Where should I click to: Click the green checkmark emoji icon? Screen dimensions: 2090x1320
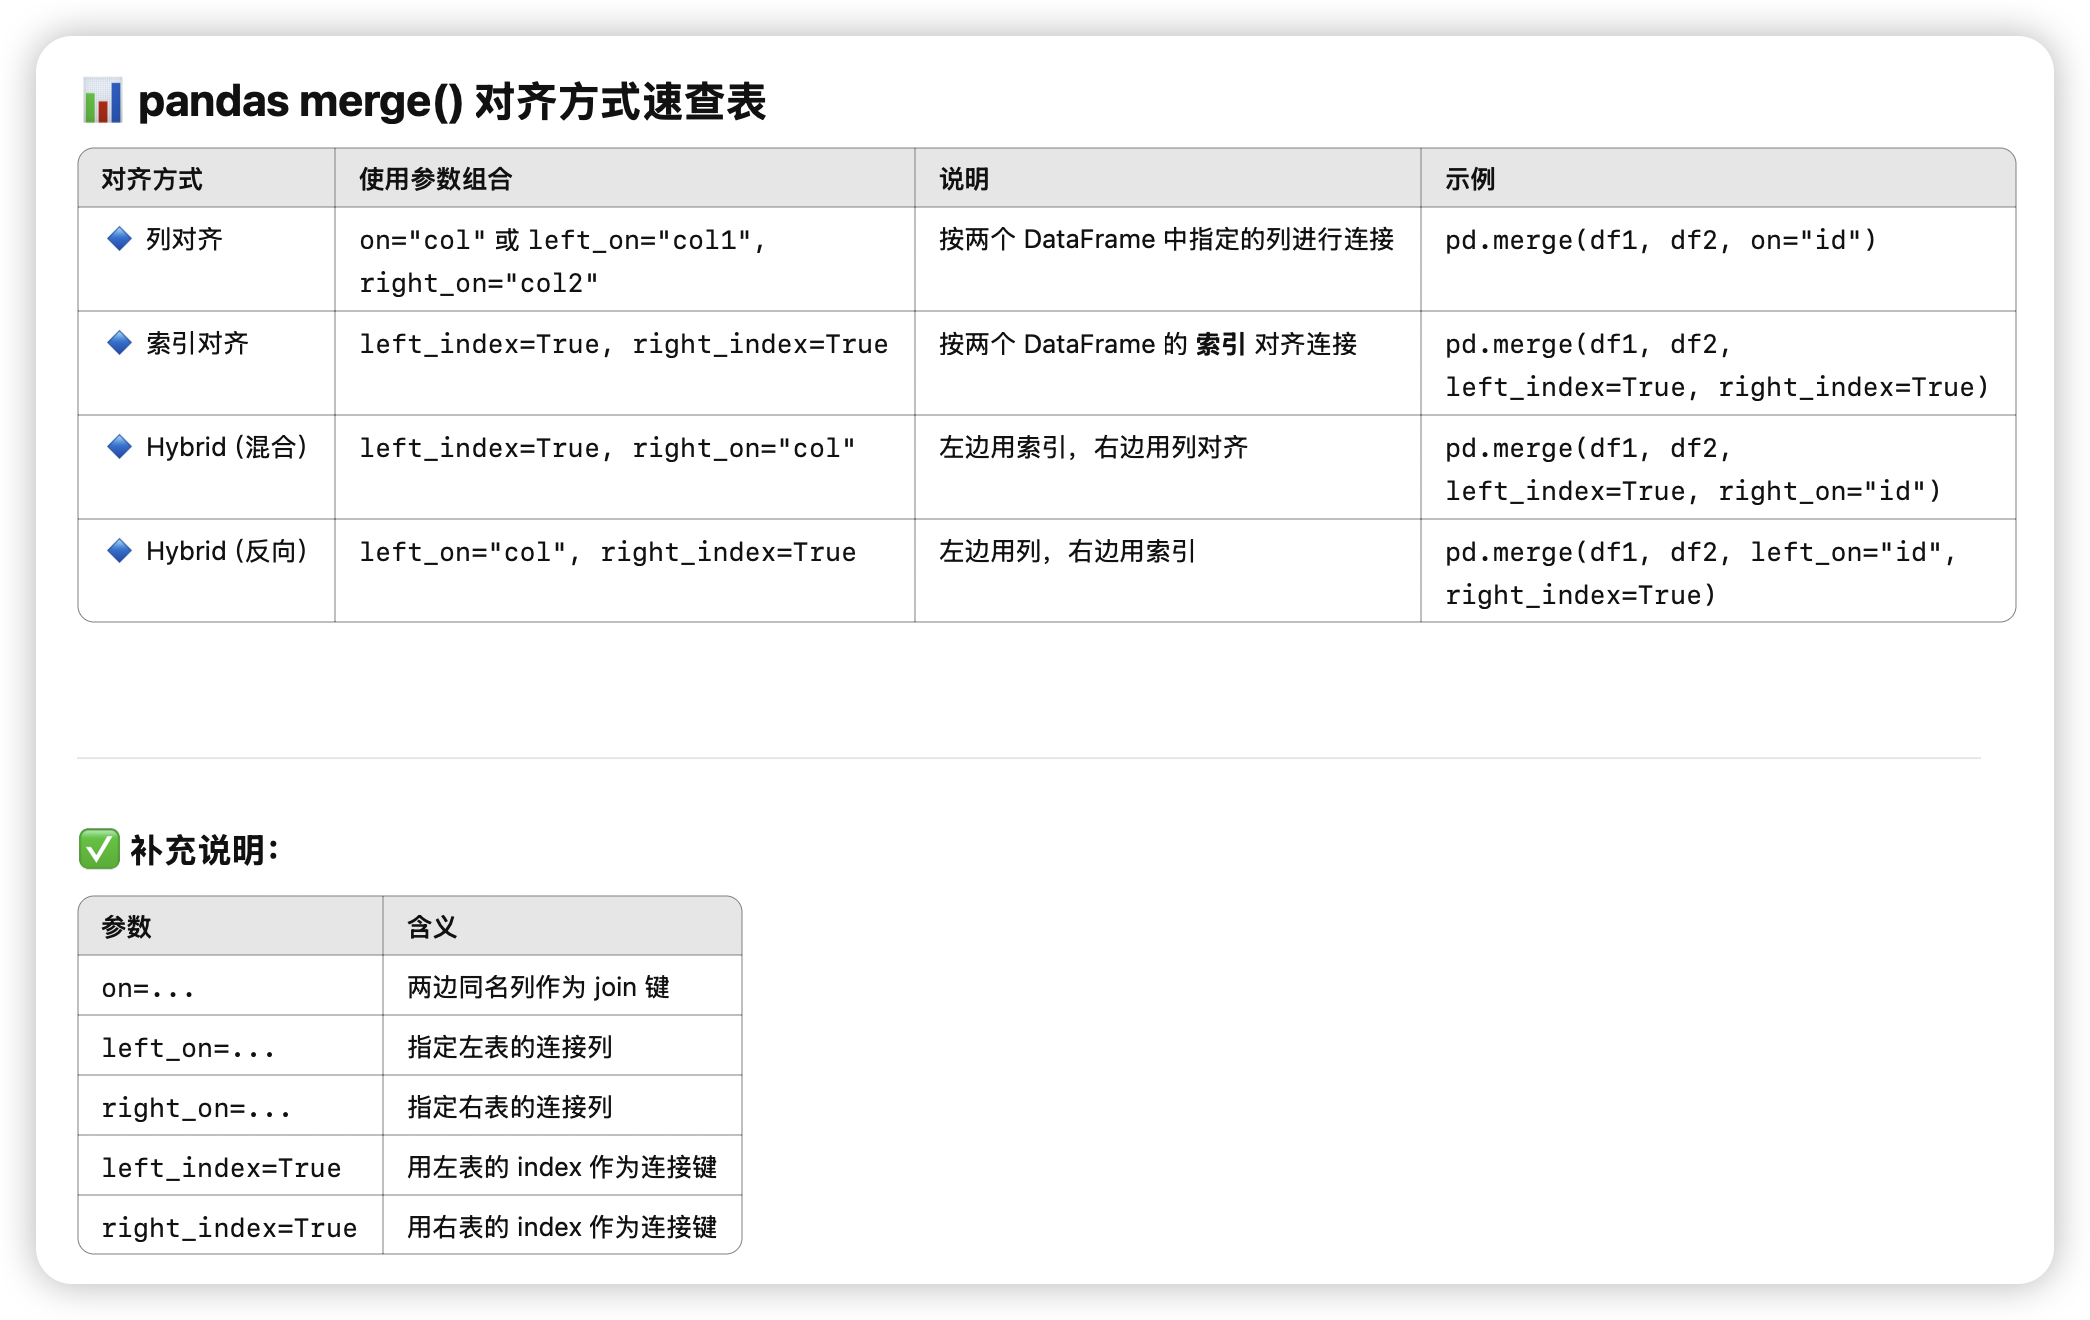(99, 849)
